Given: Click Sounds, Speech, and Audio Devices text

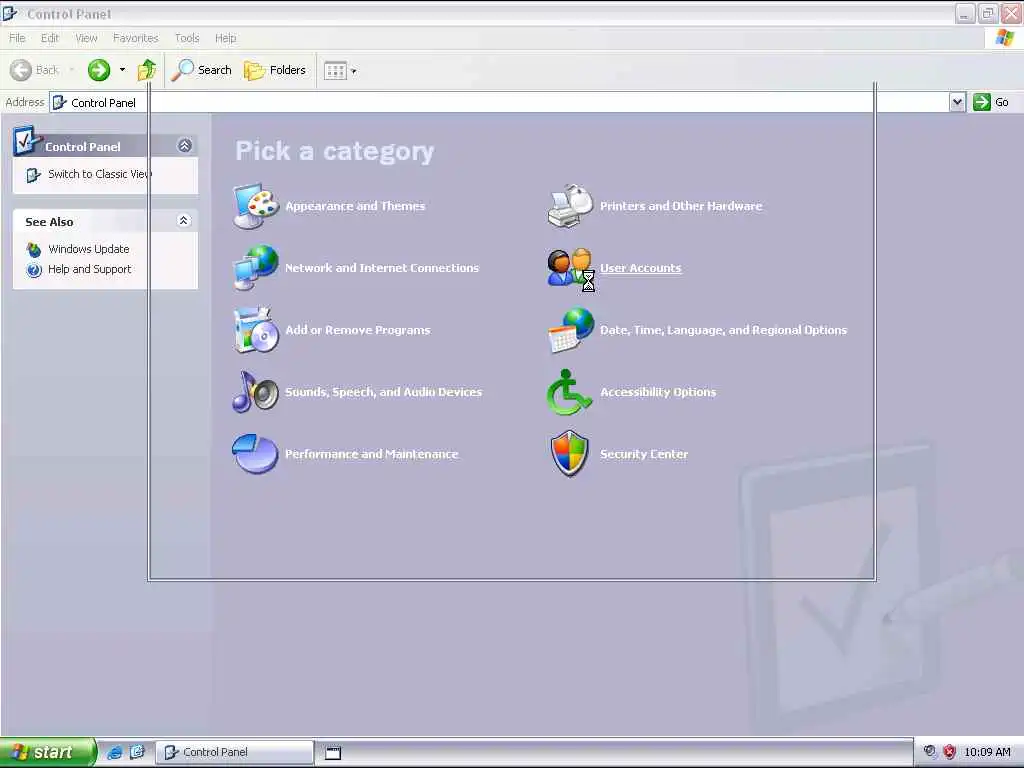Looking at the screenshot, I should [x=383, y=392].
